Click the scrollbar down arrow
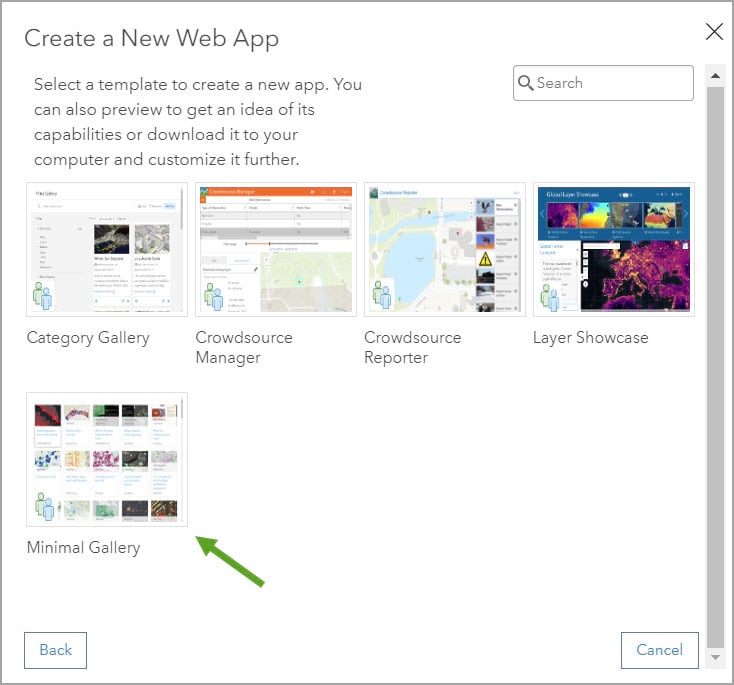 point(715,657)
